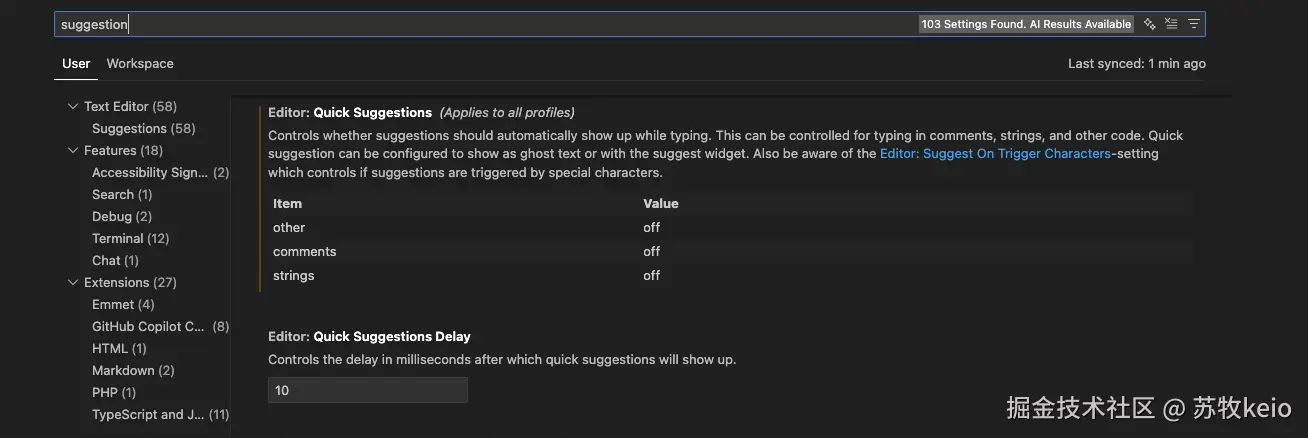The image size is (1308, 438).
Task: Show Terminal settings in the sidebar
Action: tap(118, 238)
